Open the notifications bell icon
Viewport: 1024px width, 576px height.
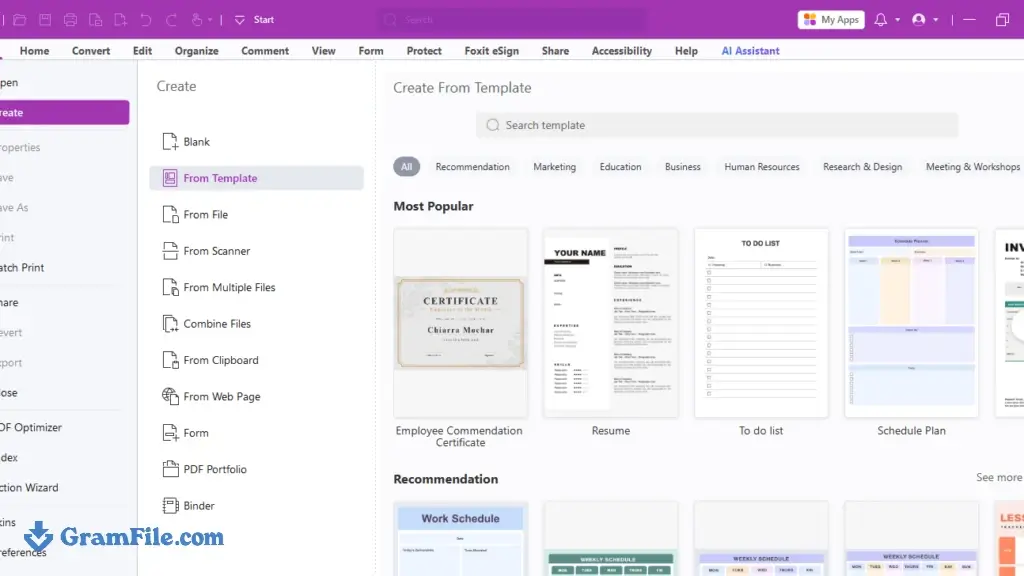click(x=880, y=20)
